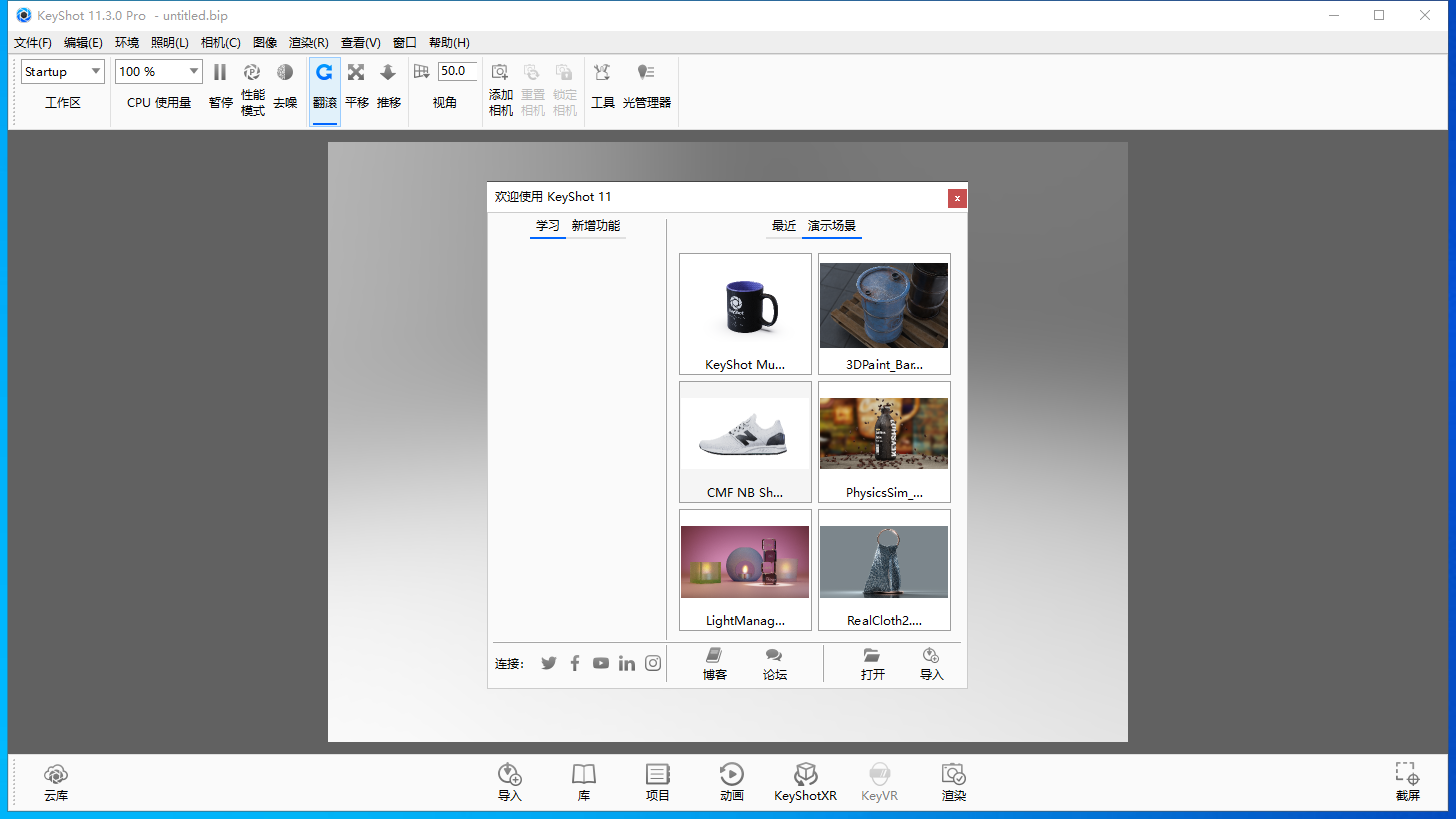Open the Camera (相机) menu
This screenshot has width=1456, height=819.
(x=221, y=43)
